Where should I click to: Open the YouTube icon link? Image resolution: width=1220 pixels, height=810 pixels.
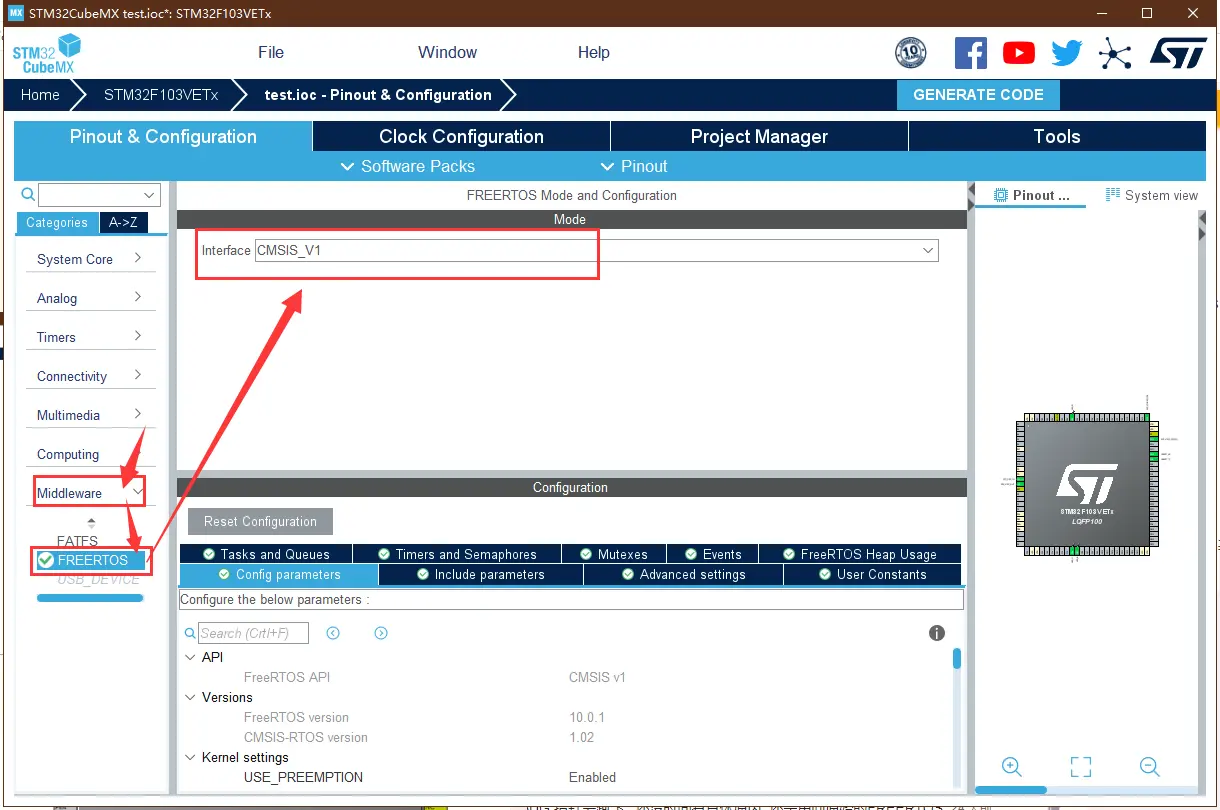click(x=1019, y=53)
